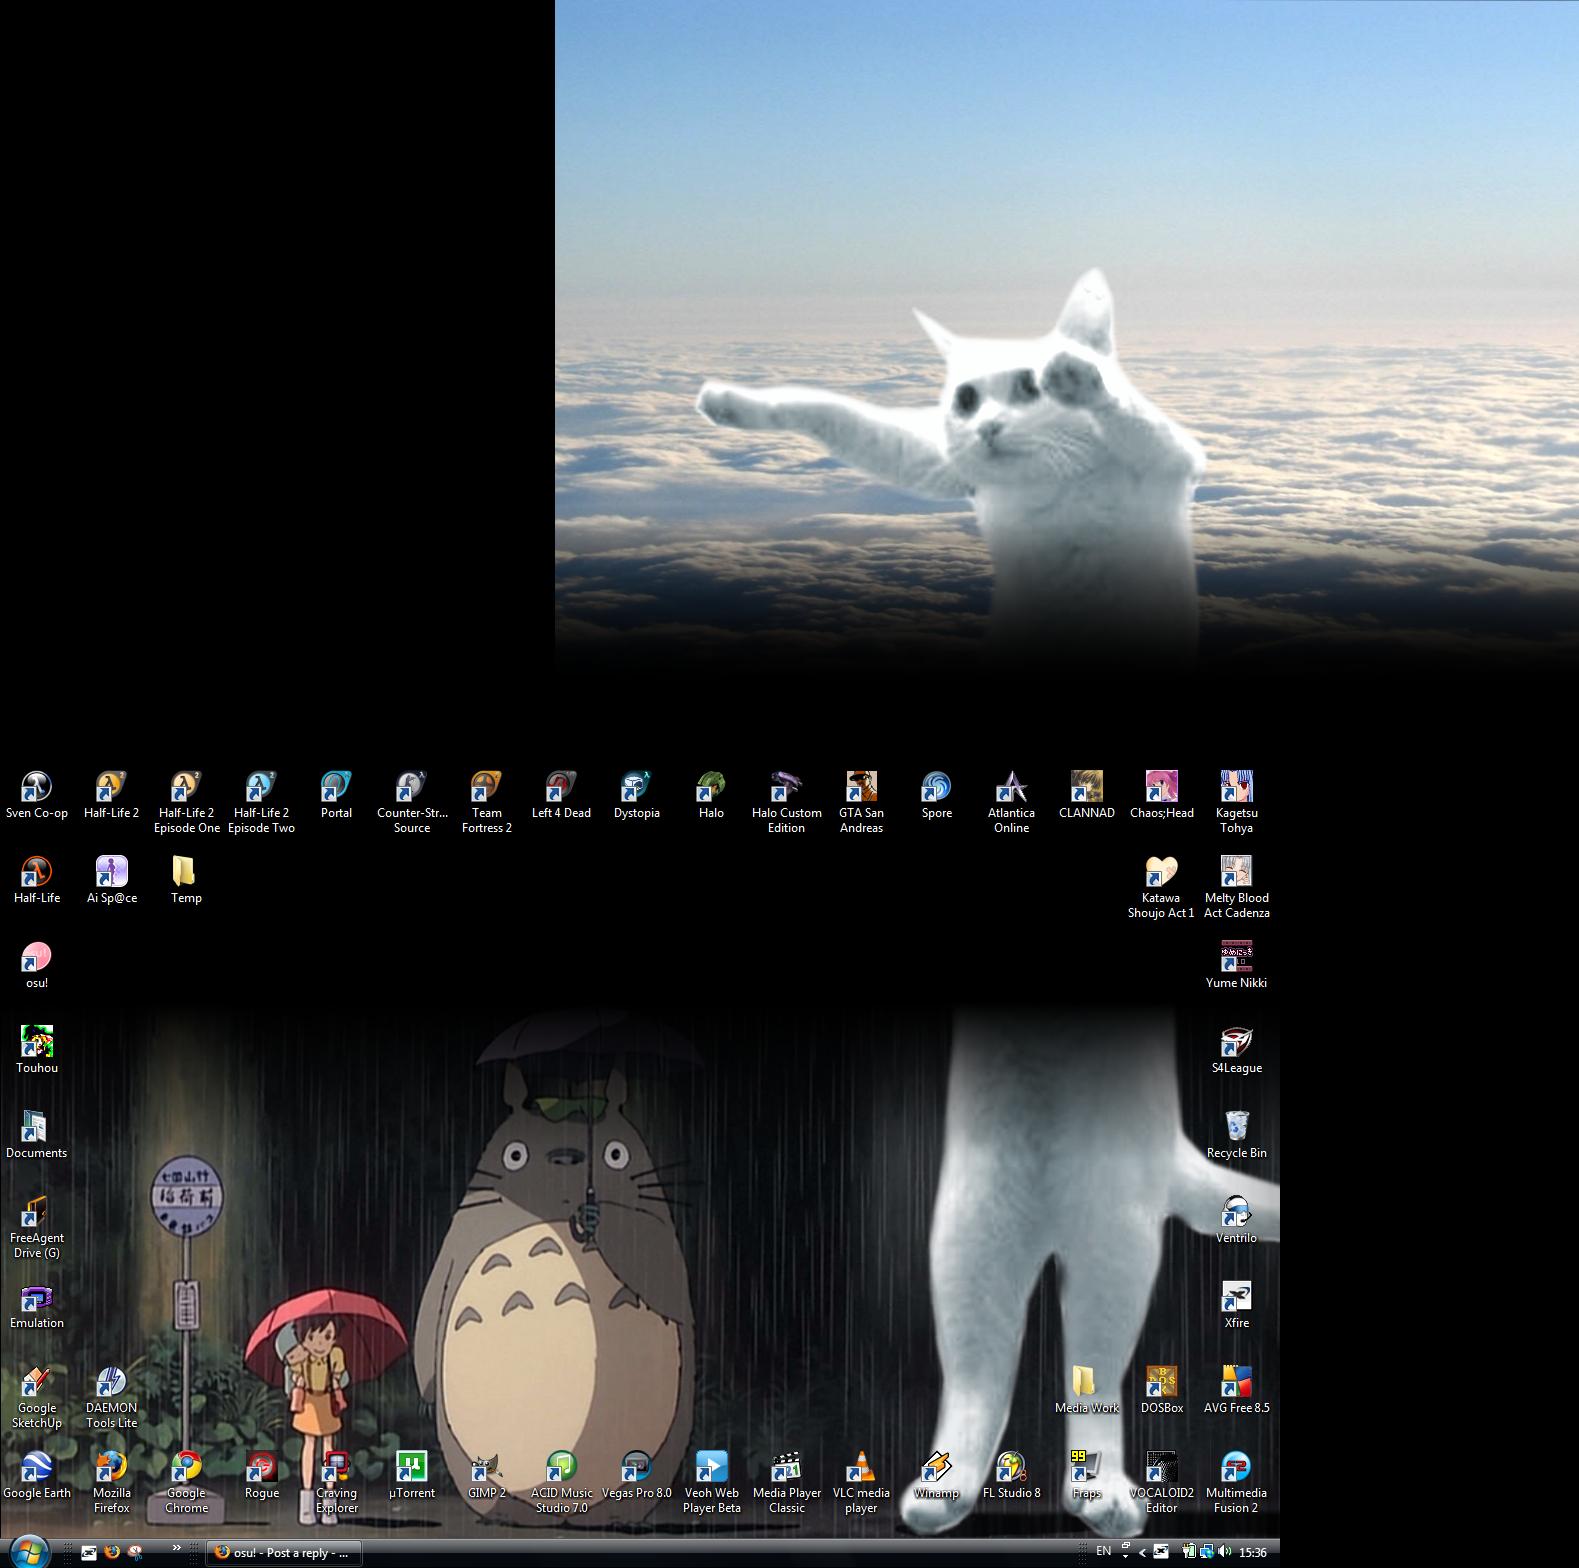Click the taskbar clock showing 15:36
Image resolution: width=1579 pixels, height=1568 pixels.
click(1253, 1553)
